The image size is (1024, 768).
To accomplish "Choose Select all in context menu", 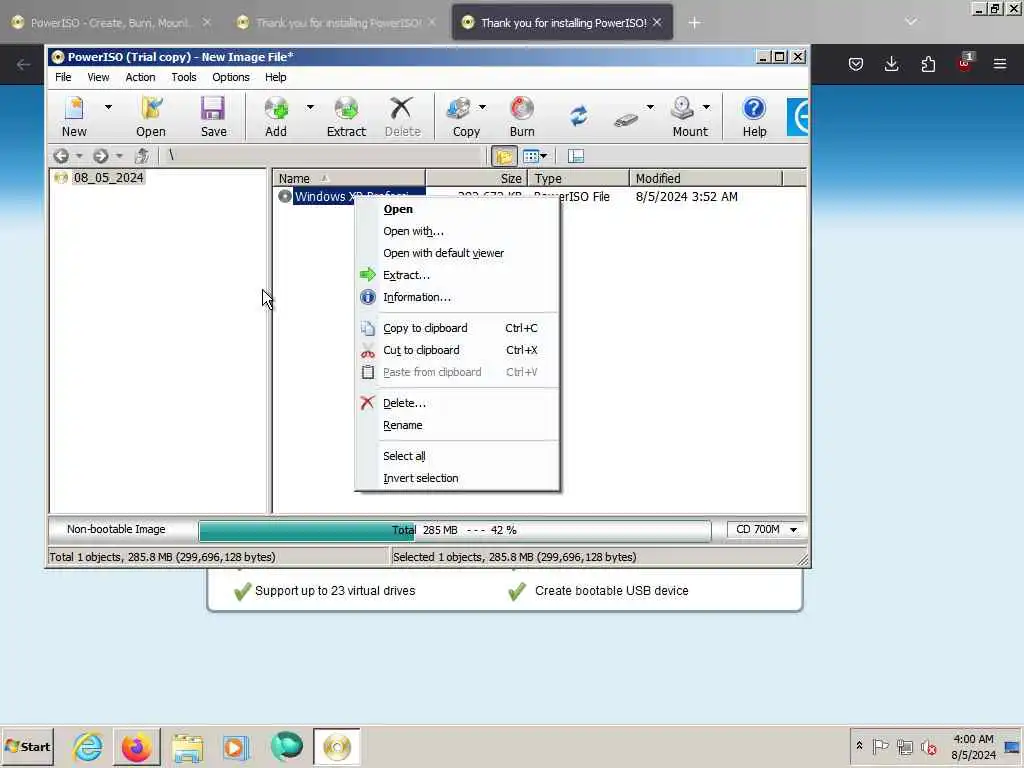I will click(456, 456).
